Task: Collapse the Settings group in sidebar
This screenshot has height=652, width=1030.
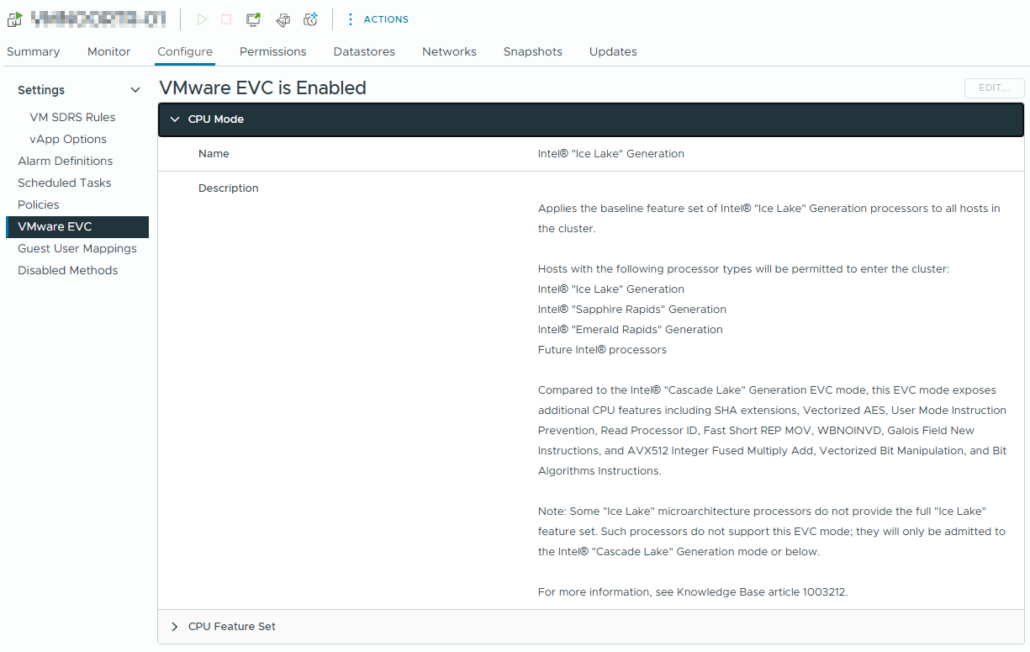Action: point(135,90)
